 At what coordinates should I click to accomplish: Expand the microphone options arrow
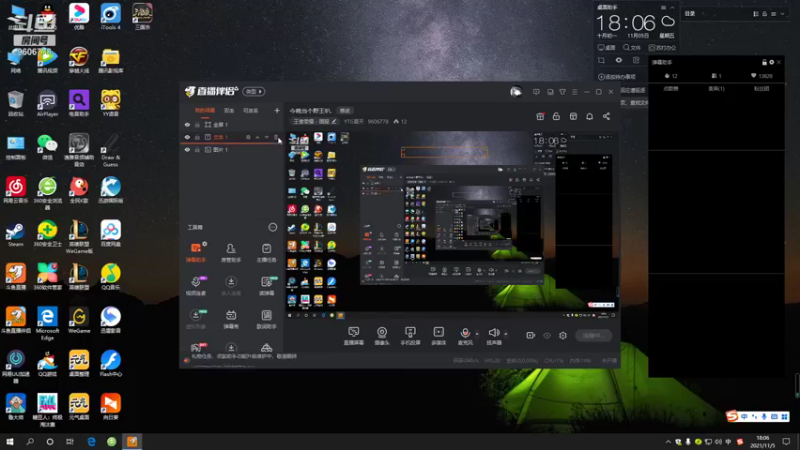pos(477,334)
